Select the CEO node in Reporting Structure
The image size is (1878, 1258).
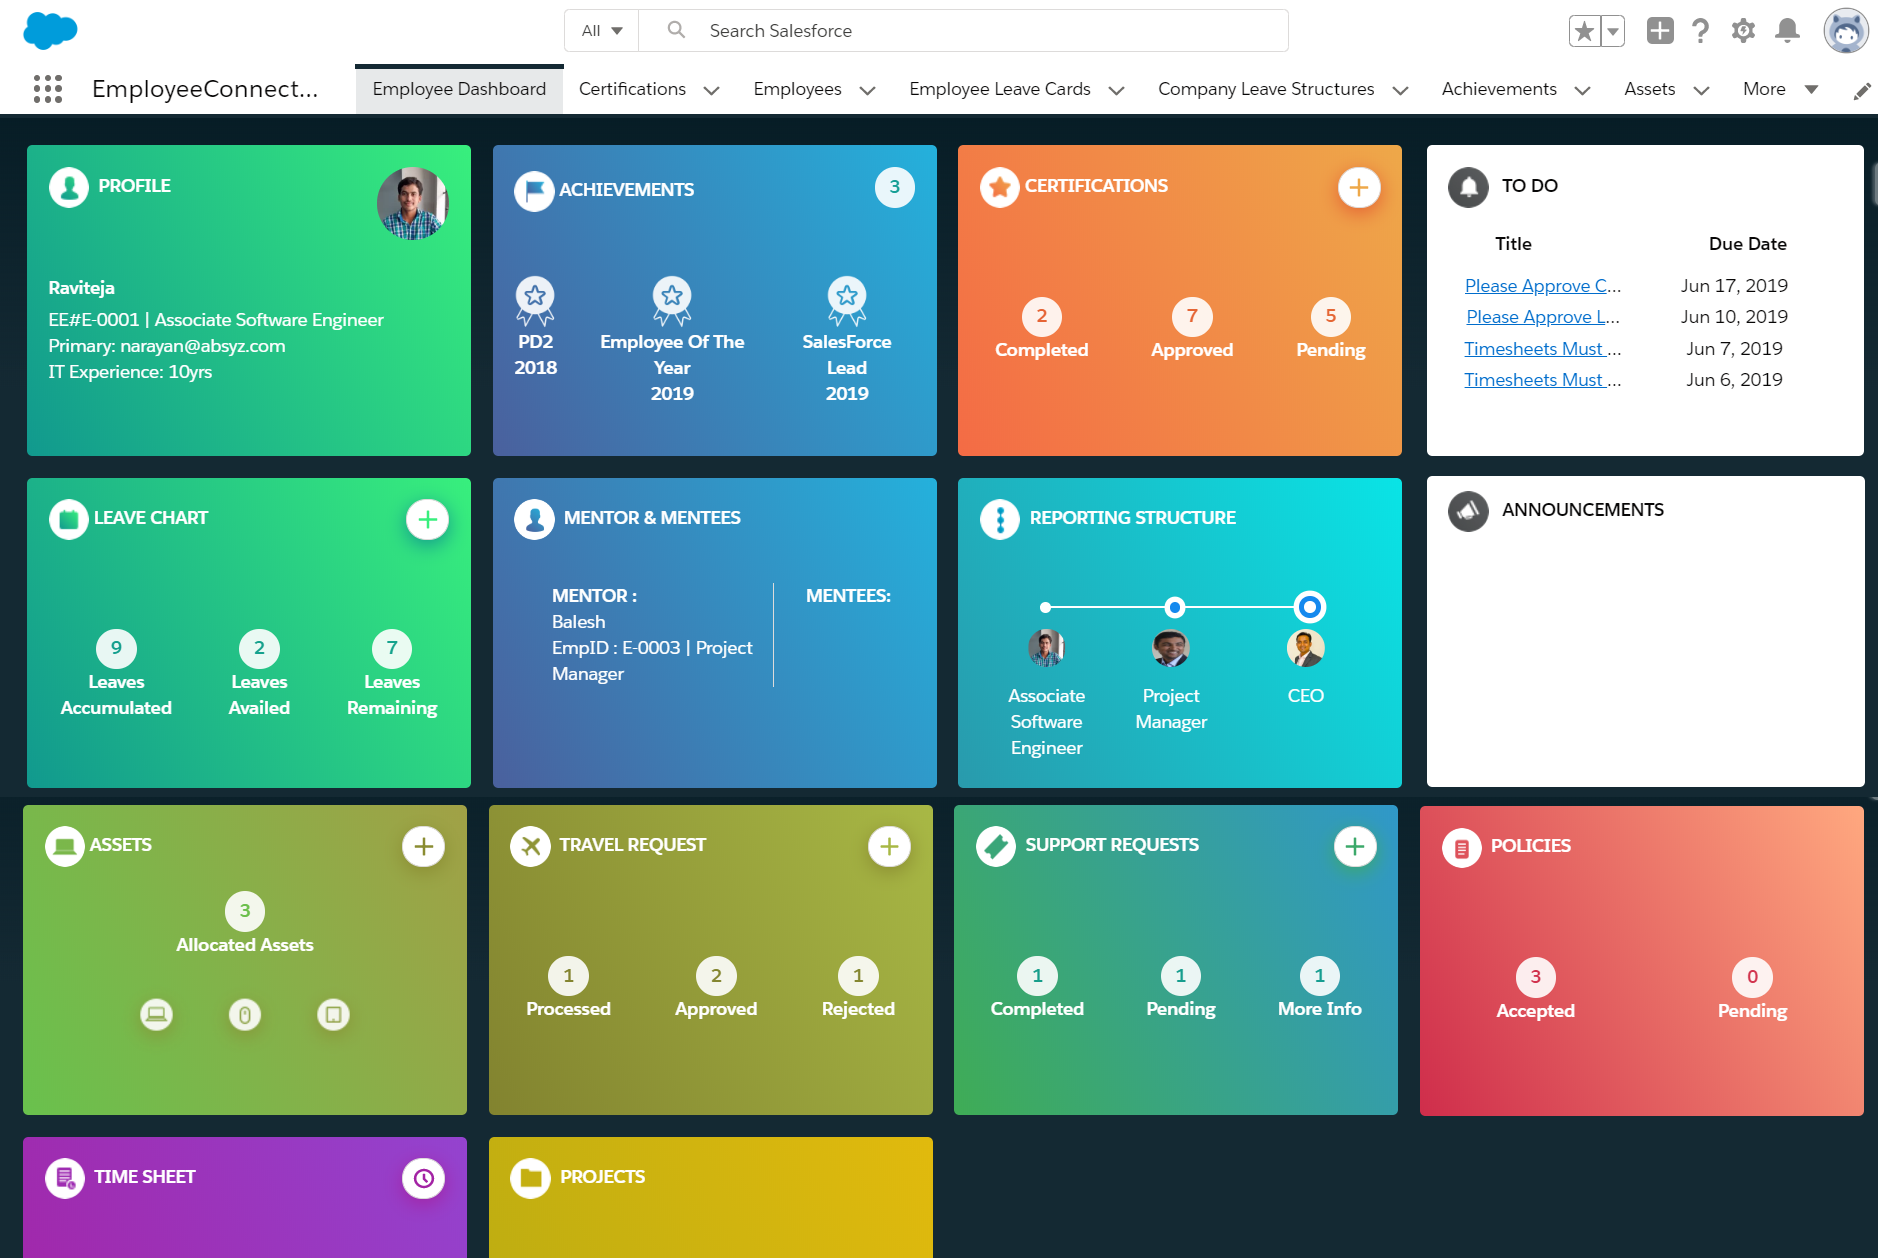click(1309, 607)
